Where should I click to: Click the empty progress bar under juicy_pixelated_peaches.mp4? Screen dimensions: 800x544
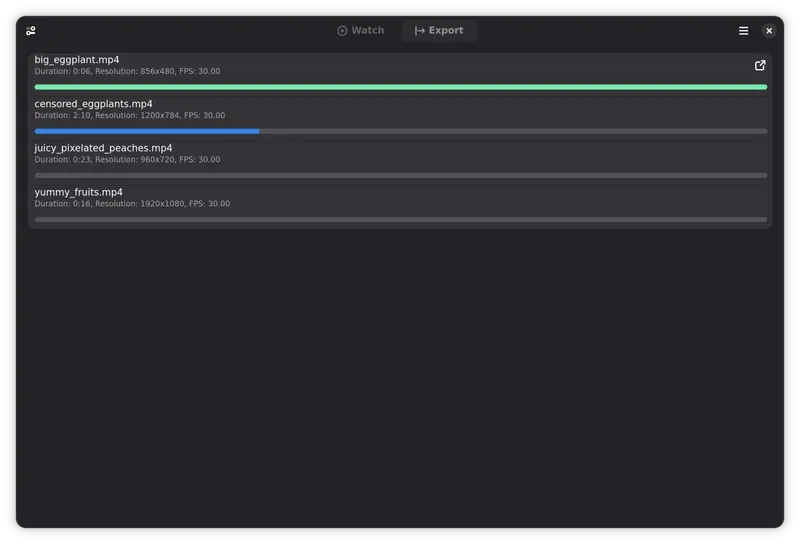[x=400, y=175]
